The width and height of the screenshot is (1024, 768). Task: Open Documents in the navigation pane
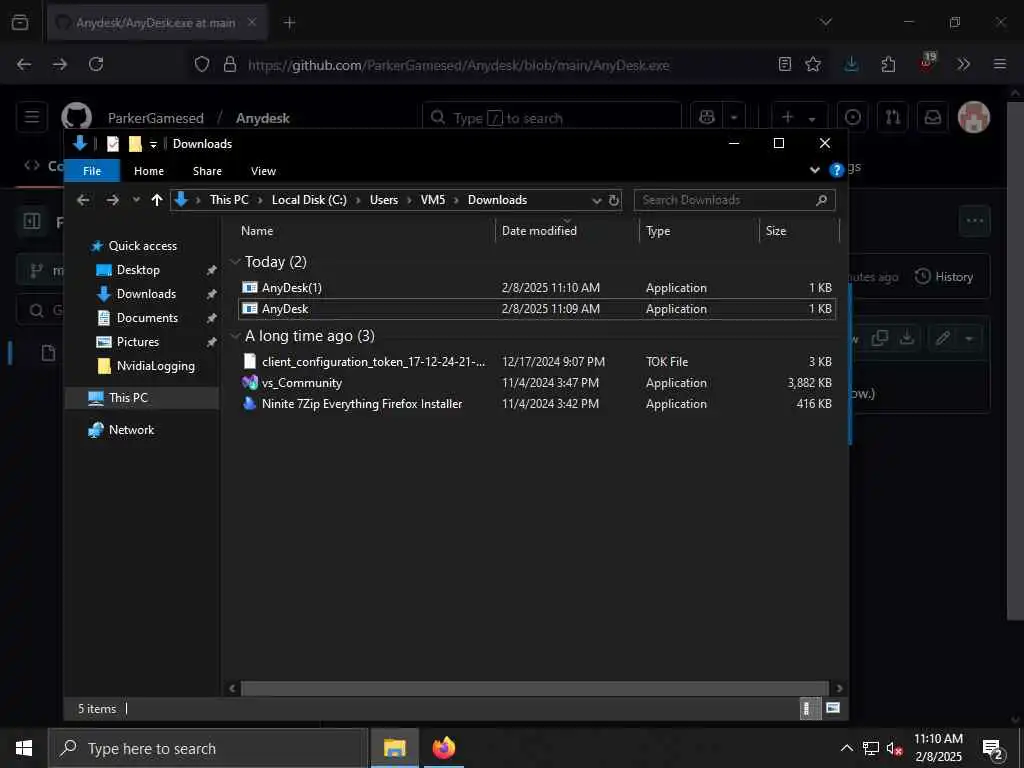click(147, 318)
